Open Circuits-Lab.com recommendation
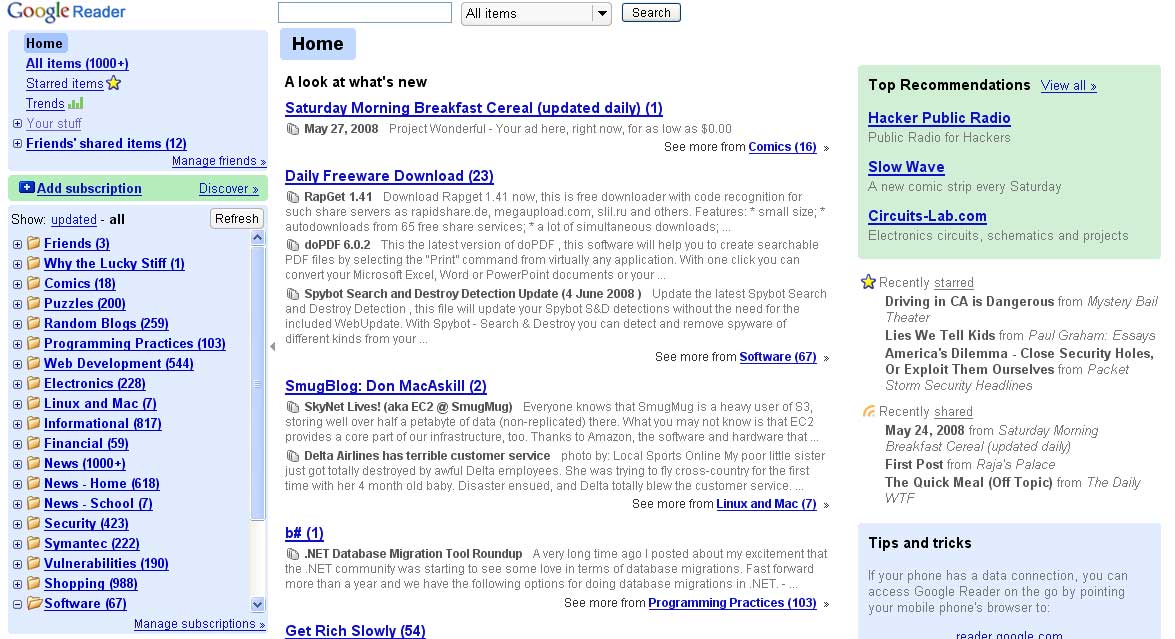This screenshot has width=1175, height=639. click(927, 216)
